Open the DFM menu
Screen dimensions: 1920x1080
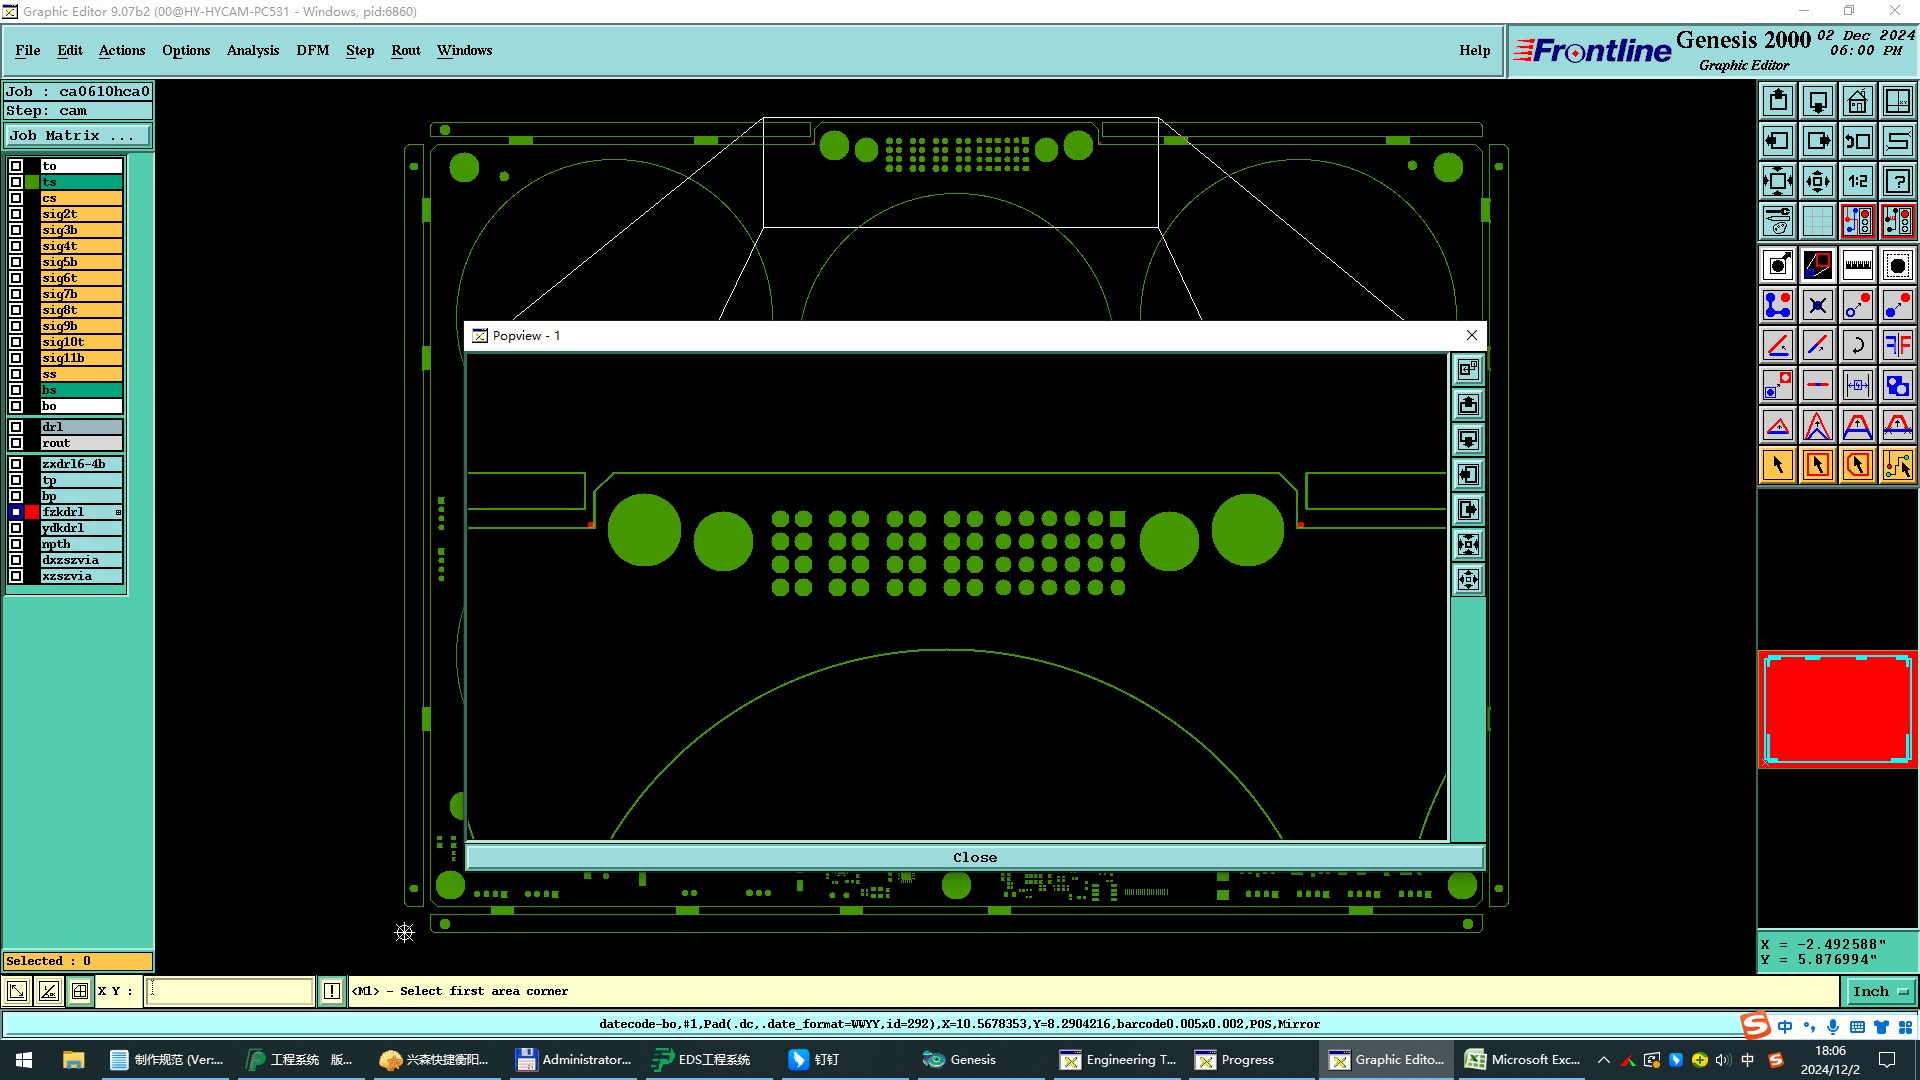point(312,50)
